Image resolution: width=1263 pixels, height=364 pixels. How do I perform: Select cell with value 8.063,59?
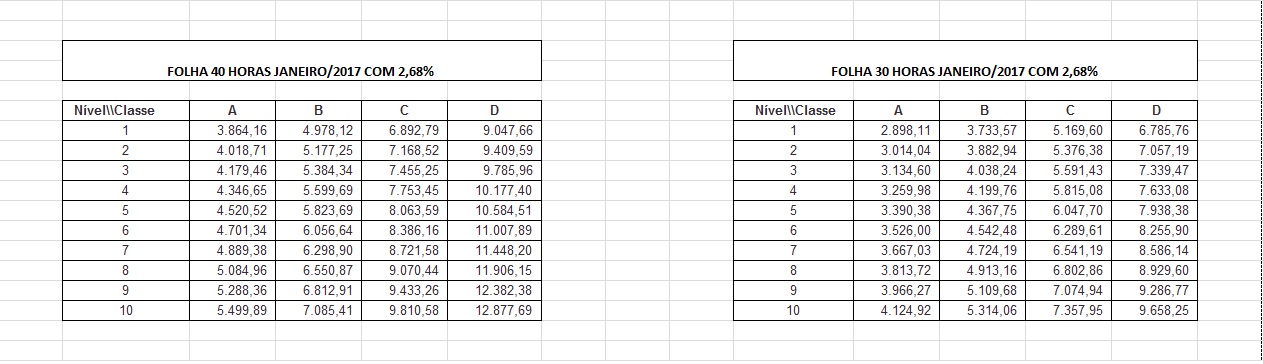pyautogui.click(x=404, y=210)
